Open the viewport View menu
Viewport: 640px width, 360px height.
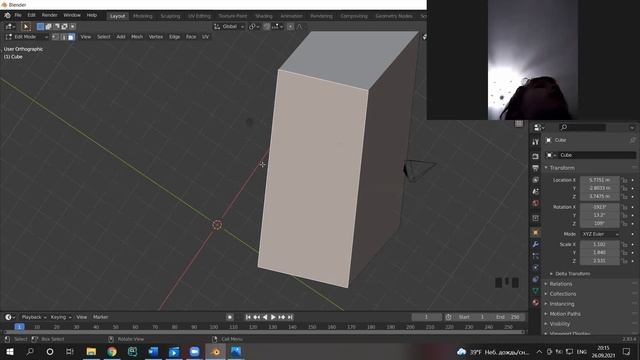[x=86, y=37]
